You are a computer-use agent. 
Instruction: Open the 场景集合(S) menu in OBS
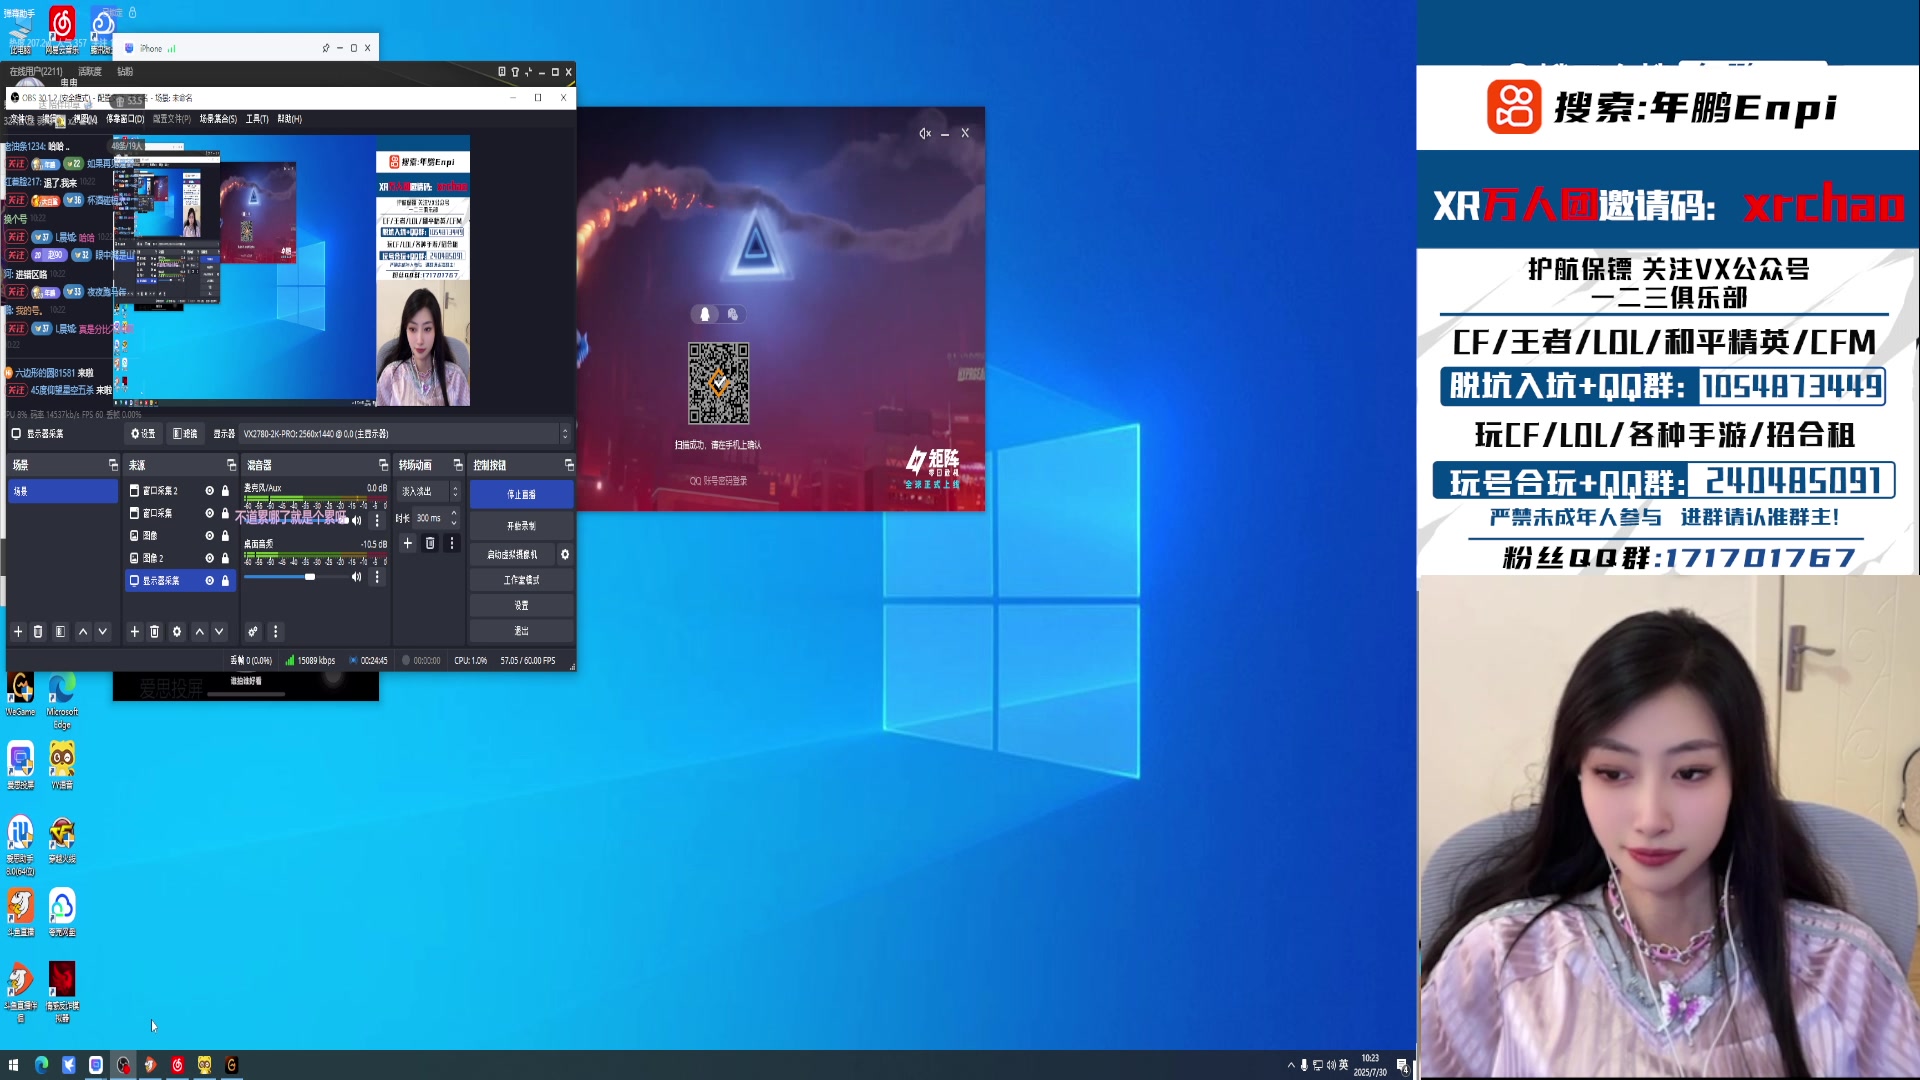(218, 119)
